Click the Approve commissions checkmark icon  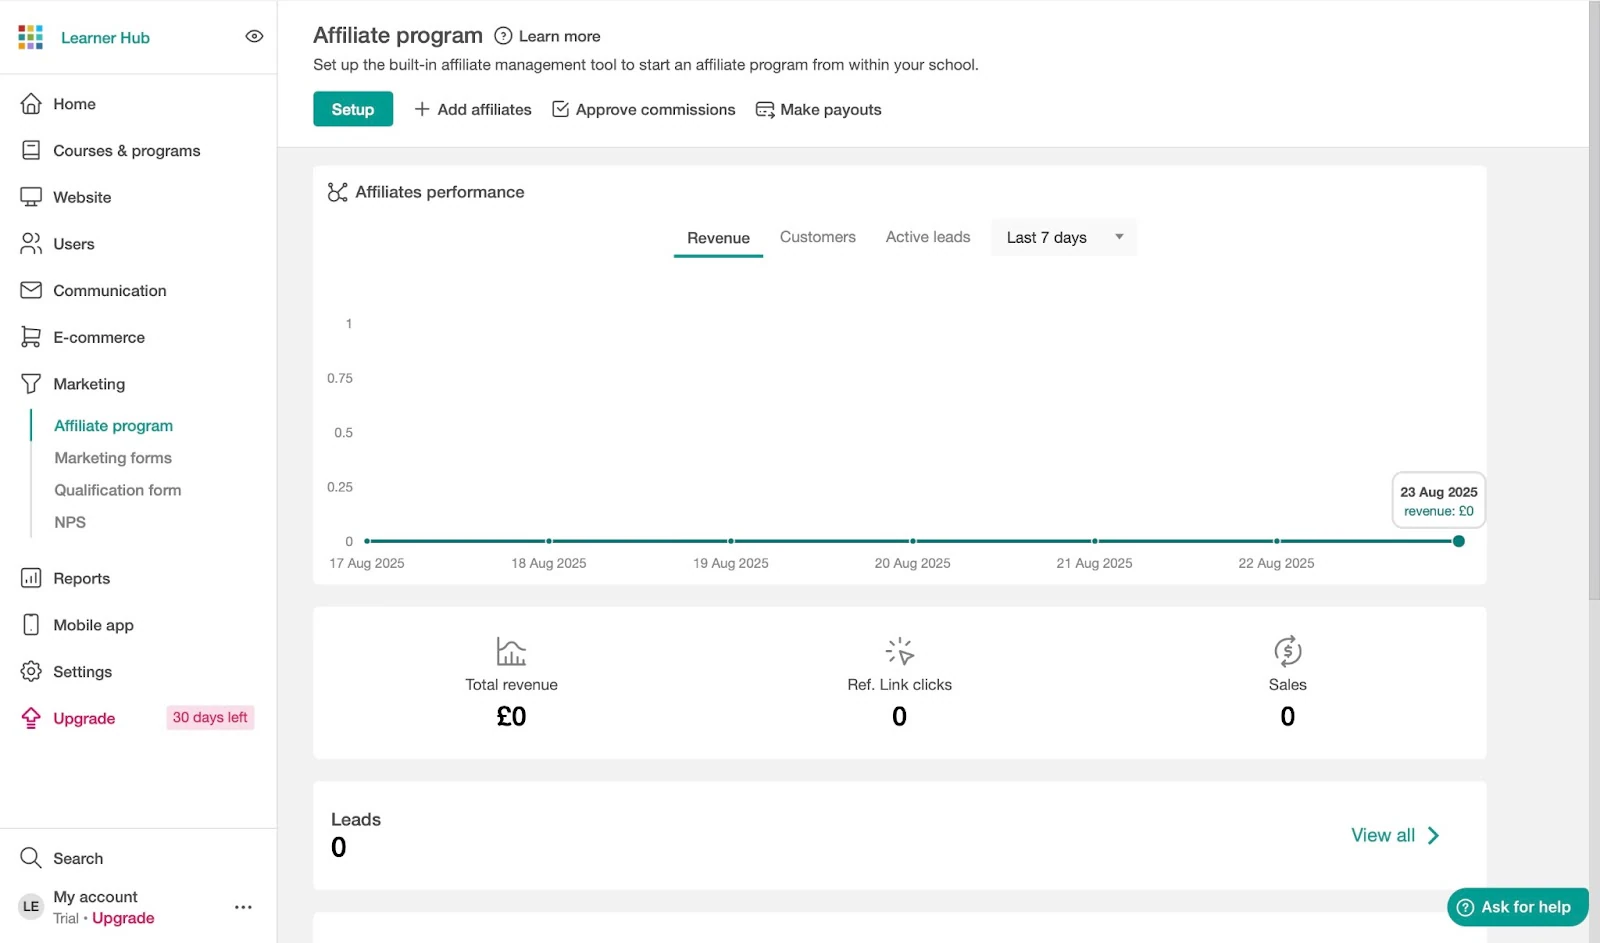pos(561,109)
